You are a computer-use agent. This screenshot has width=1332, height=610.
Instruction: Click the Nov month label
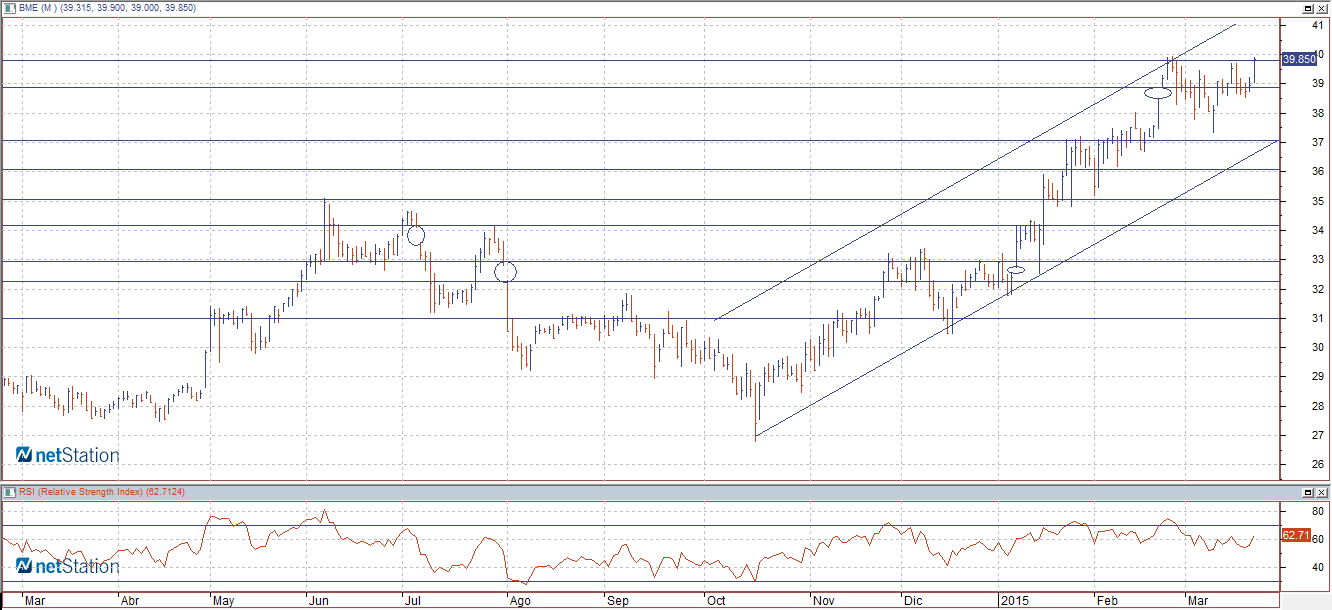pyautogui.click(x=823, y=601)
